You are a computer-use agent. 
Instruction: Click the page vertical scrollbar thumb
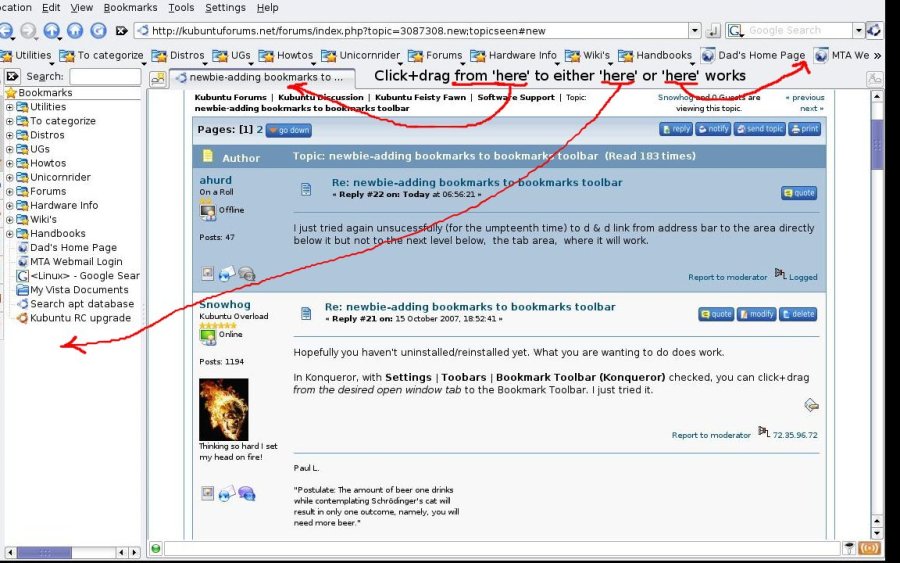pos(877,144)
